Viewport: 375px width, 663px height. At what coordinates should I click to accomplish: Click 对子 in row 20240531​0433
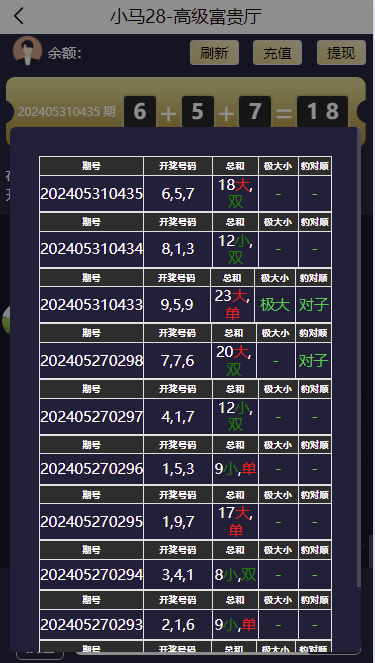click(x=314, y=304)
